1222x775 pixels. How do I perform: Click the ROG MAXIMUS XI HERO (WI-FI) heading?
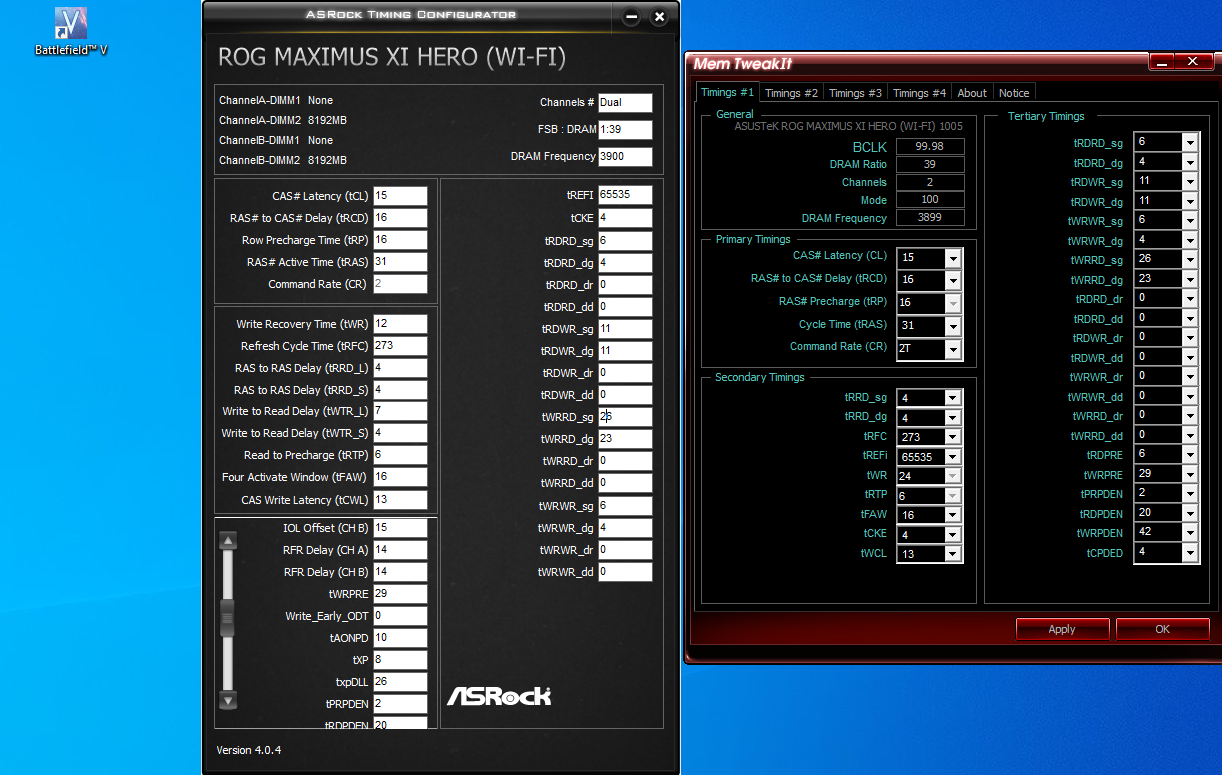click(392, 58)
